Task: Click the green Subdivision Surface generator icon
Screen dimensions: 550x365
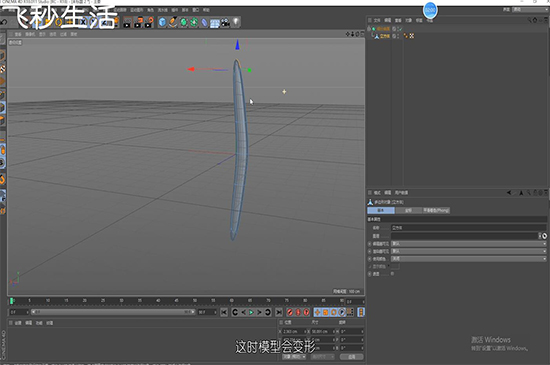Action: (x=183, y=22)
